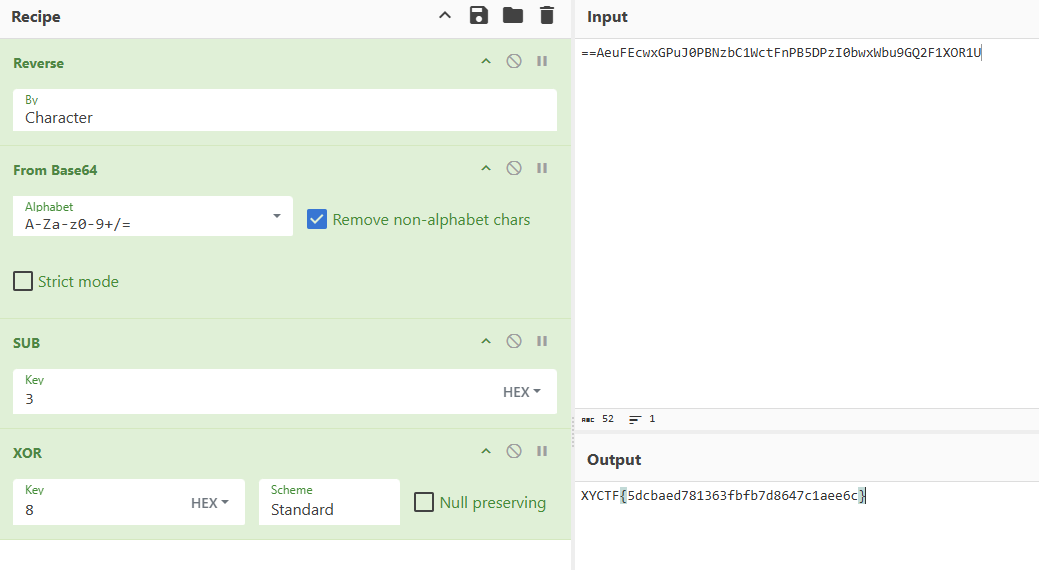The image size is (1039, 570).
Task: Collapse the recipe pane using the top chevron
Action: tap(446, 15)
